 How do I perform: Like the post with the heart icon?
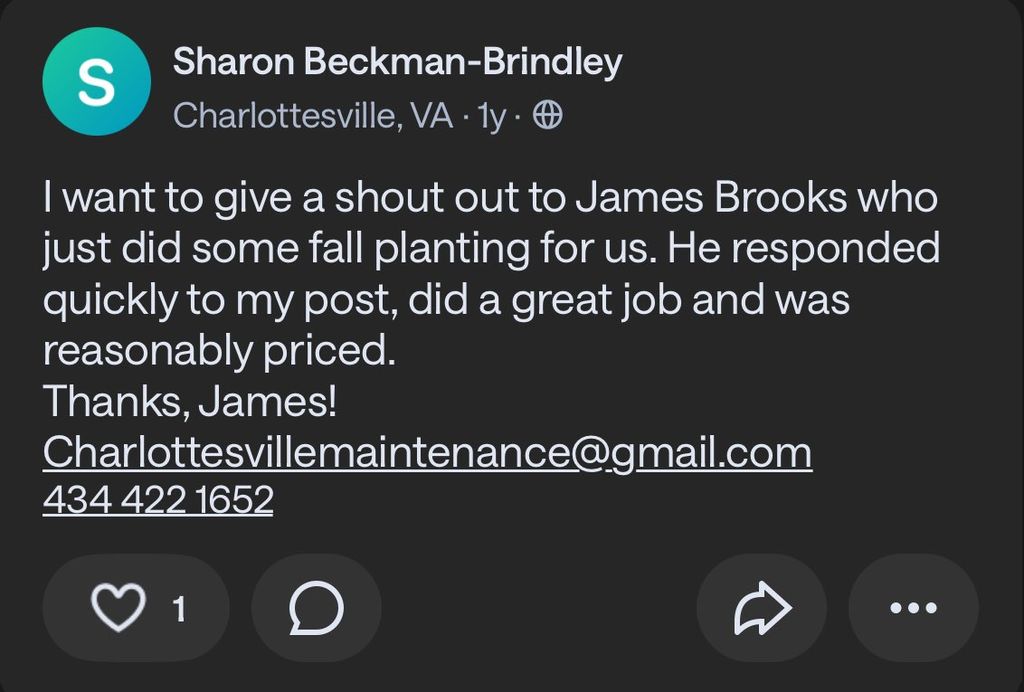pyautogui.click(x=118, y=608)
